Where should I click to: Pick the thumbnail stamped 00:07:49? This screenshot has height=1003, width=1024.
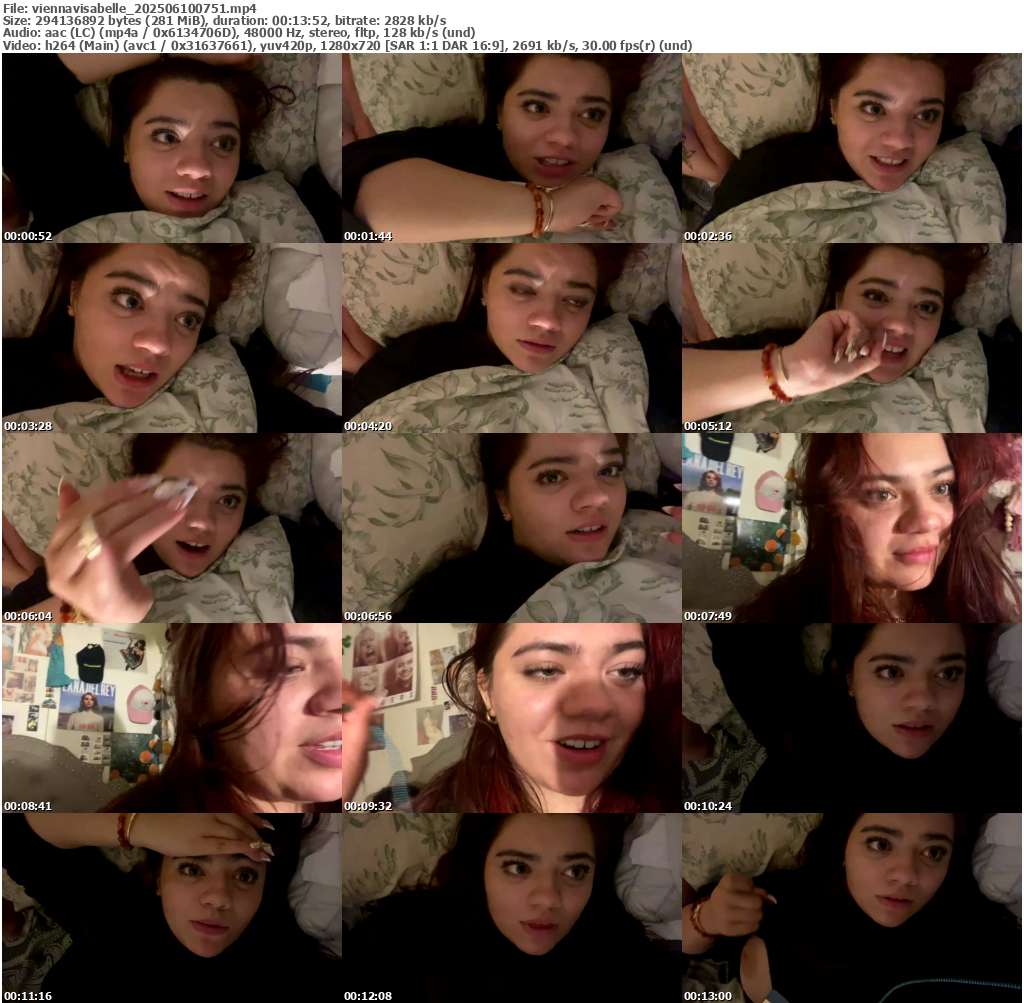(x=852, y=528)
